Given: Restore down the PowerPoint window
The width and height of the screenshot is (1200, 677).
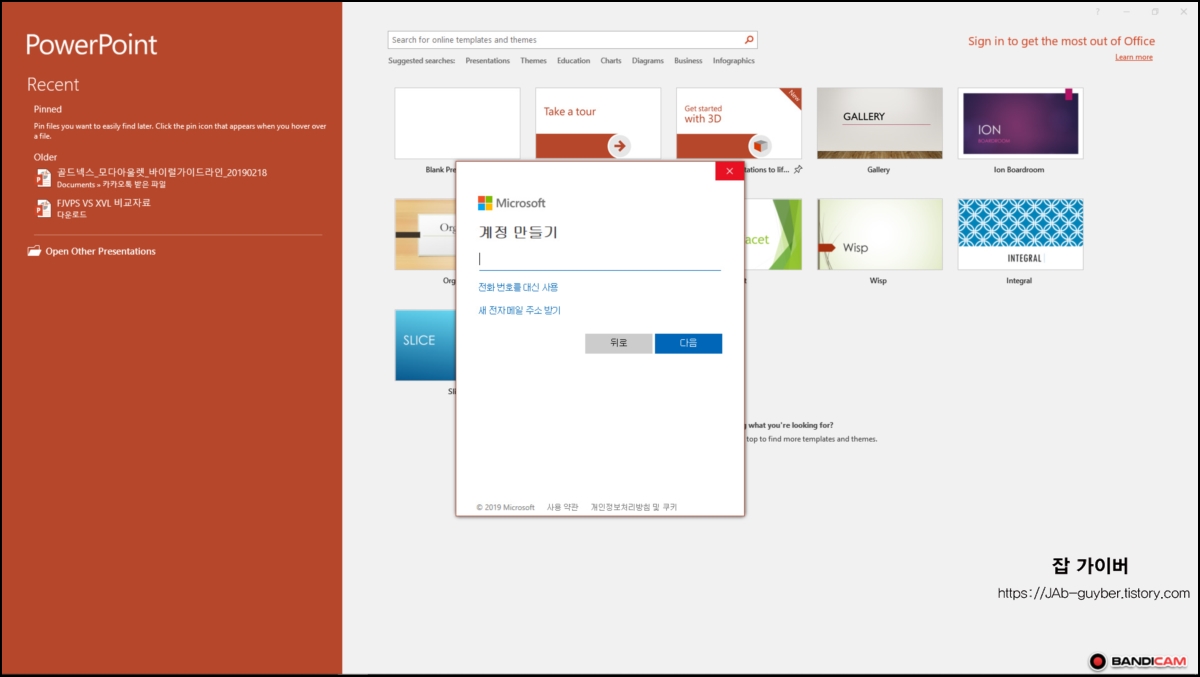Looking at the screenshot, I should pos(1155,12).
